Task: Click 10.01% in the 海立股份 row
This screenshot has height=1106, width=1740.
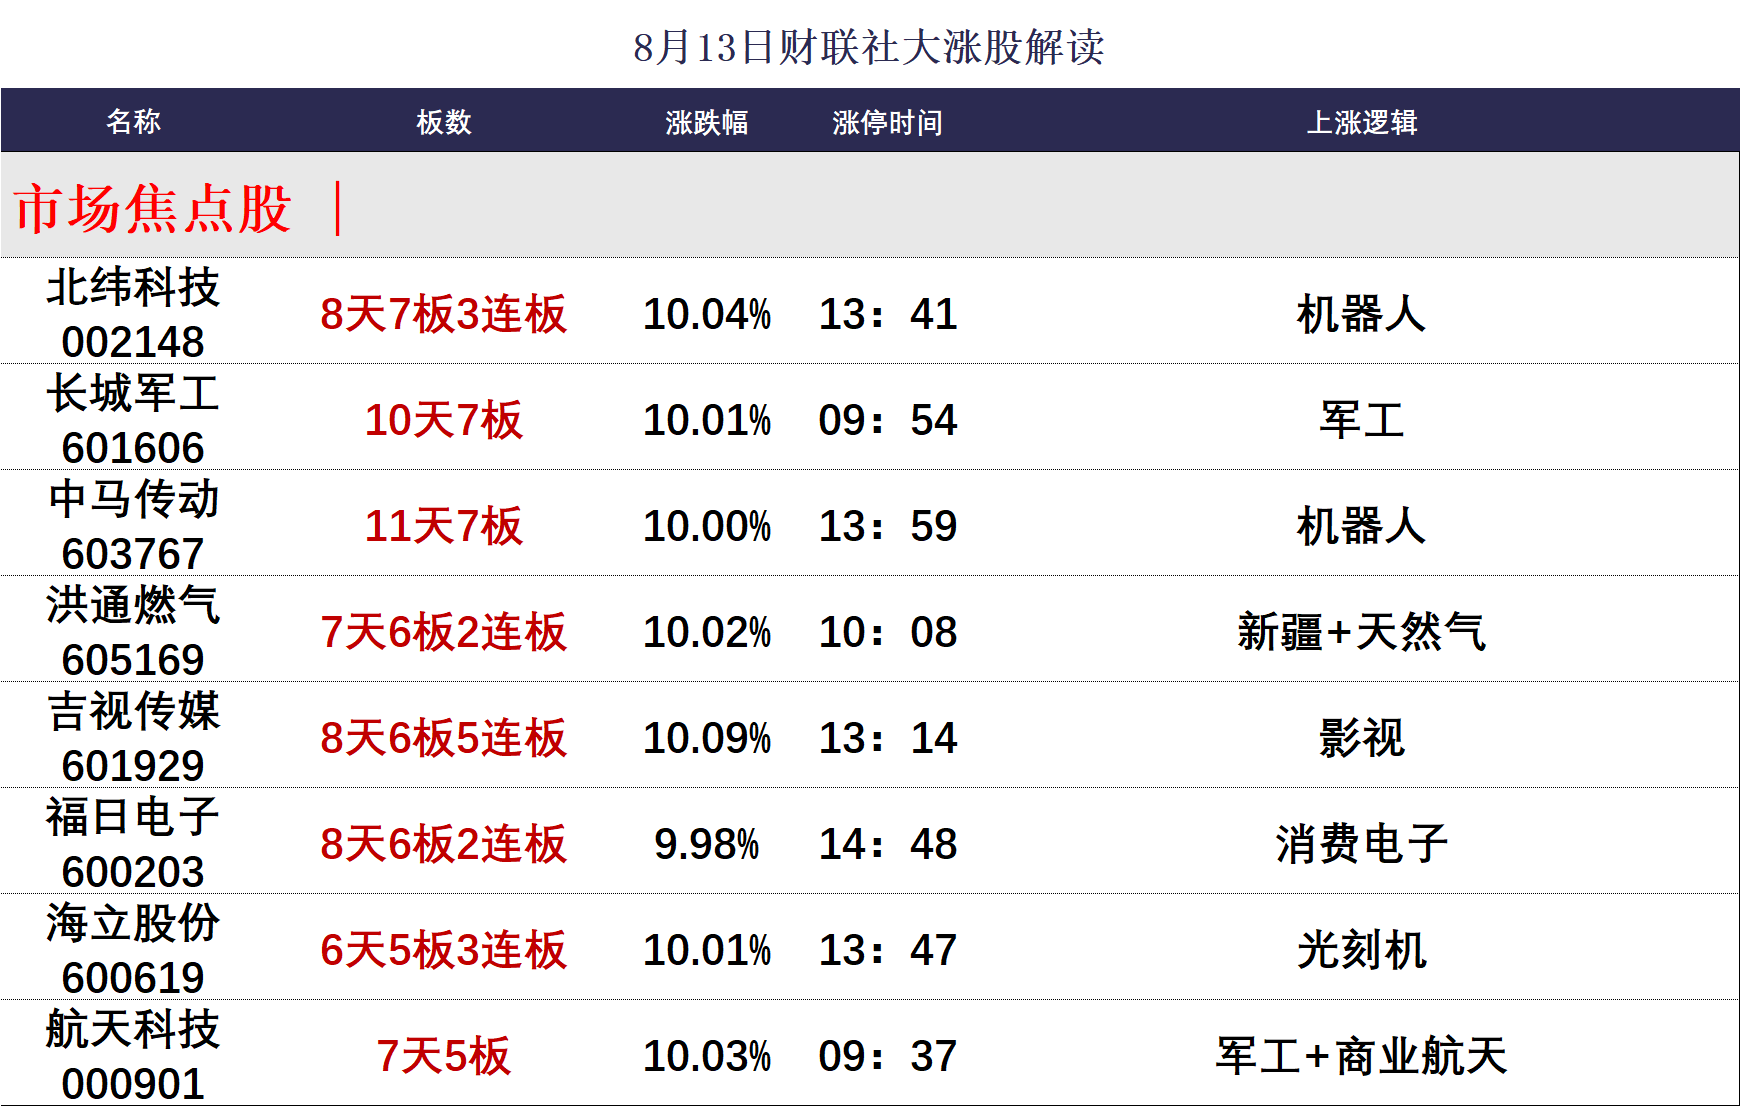Action: 707,950
